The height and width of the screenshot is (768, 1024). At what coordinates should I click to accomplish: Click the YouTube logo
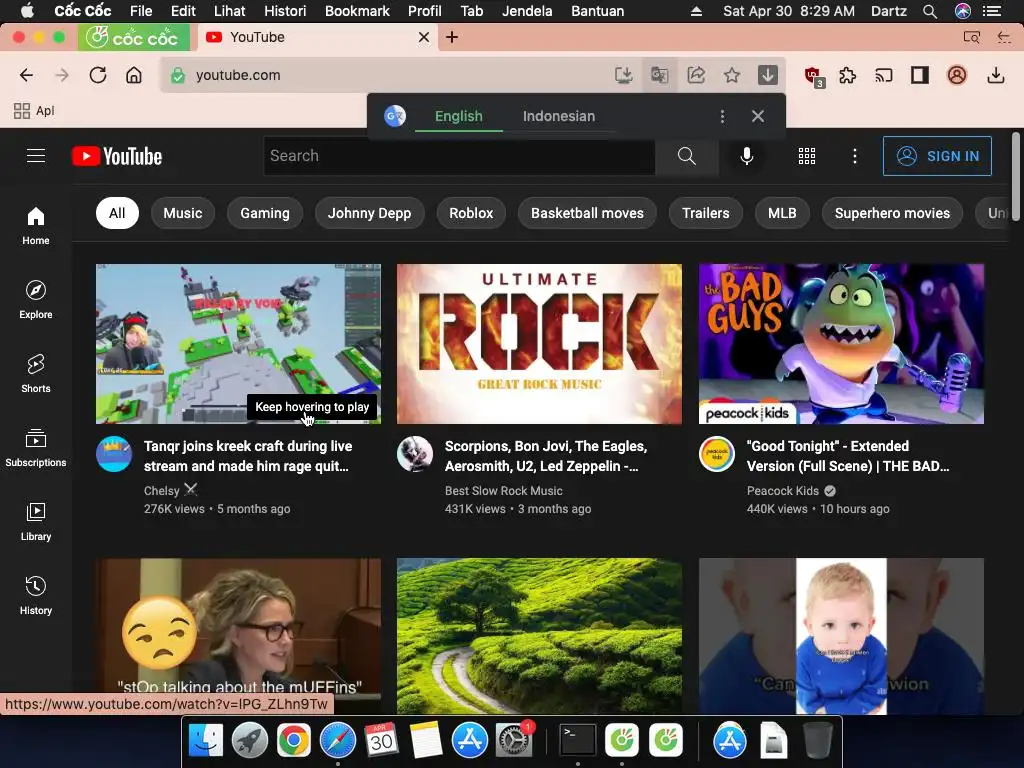pyautogui.click(x=117, y=156)
